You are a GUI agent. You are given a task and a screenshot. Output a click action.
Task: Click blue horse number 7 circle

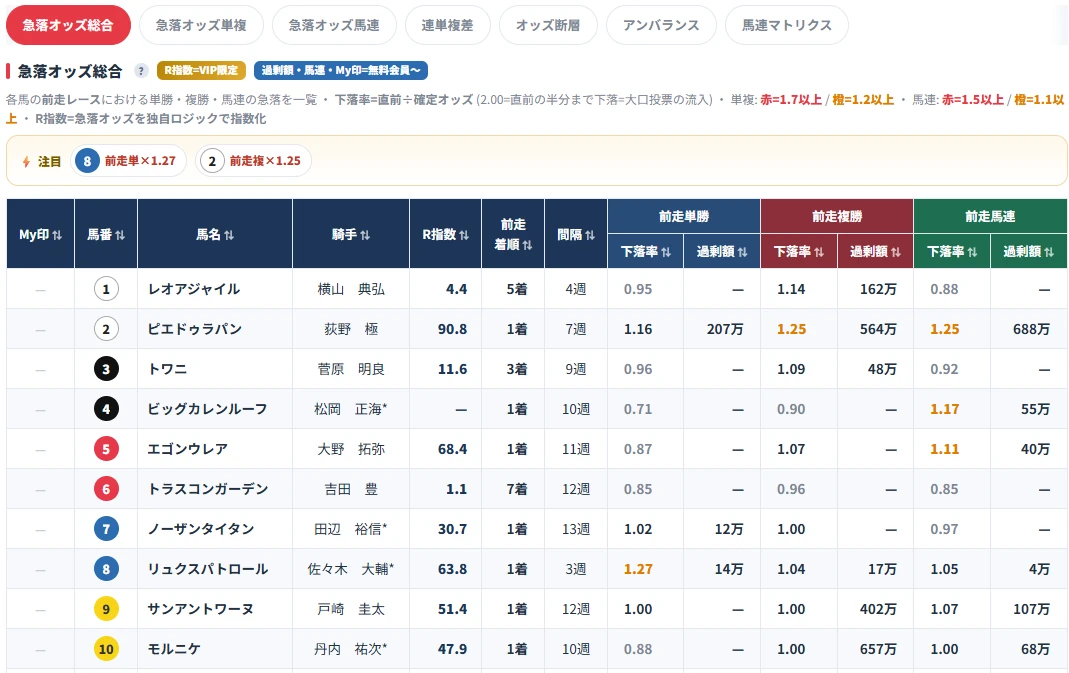106,529
